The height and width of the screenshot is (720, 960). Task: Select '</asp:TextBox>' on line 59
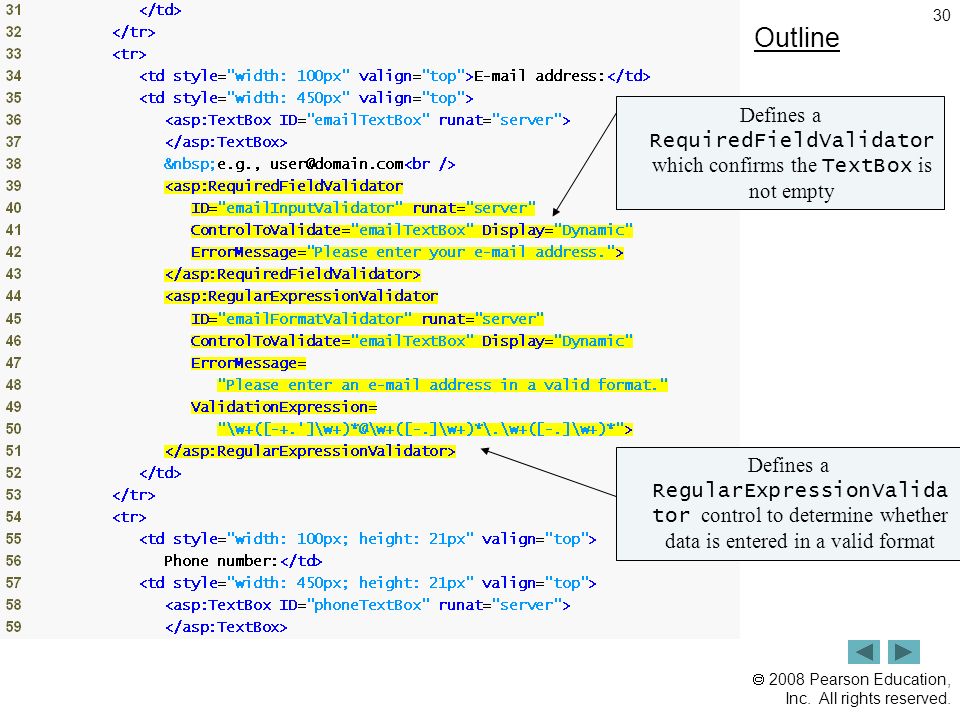tap(226, 627)
